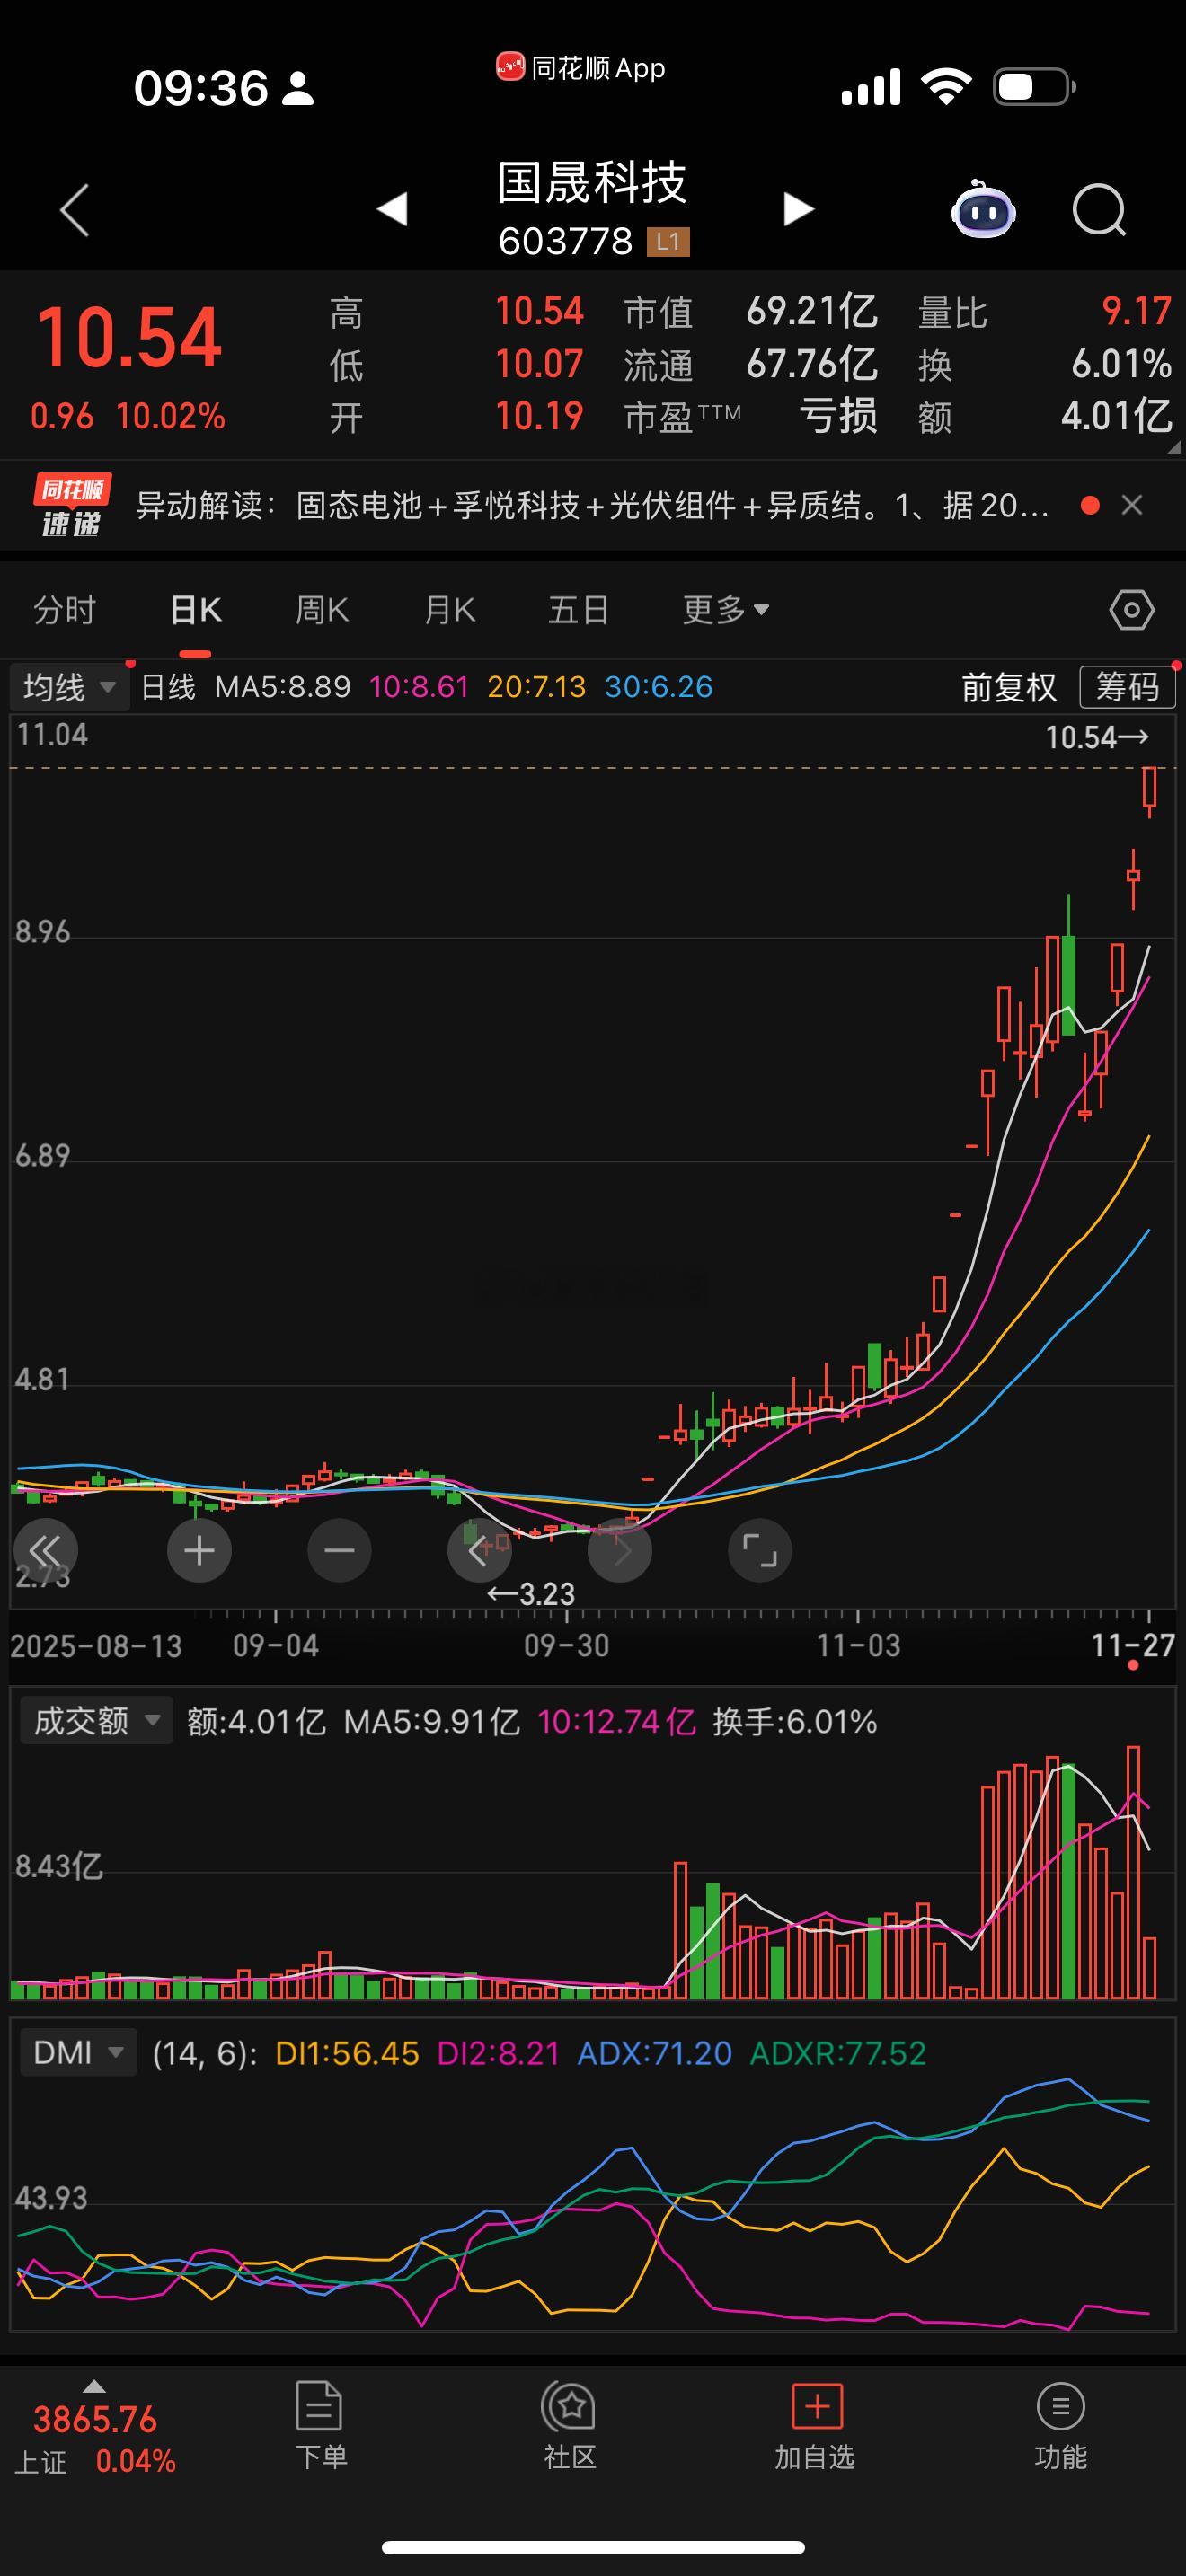Move chart left with chevron button
The width and height of the screenshot is (1186, 2576).
coord(479,1551)
